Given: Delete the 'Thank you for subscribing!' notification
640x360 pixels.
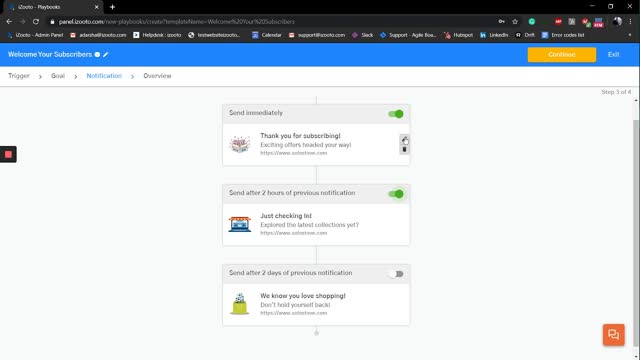Looking at the screenshot, I should click(404, 149).
